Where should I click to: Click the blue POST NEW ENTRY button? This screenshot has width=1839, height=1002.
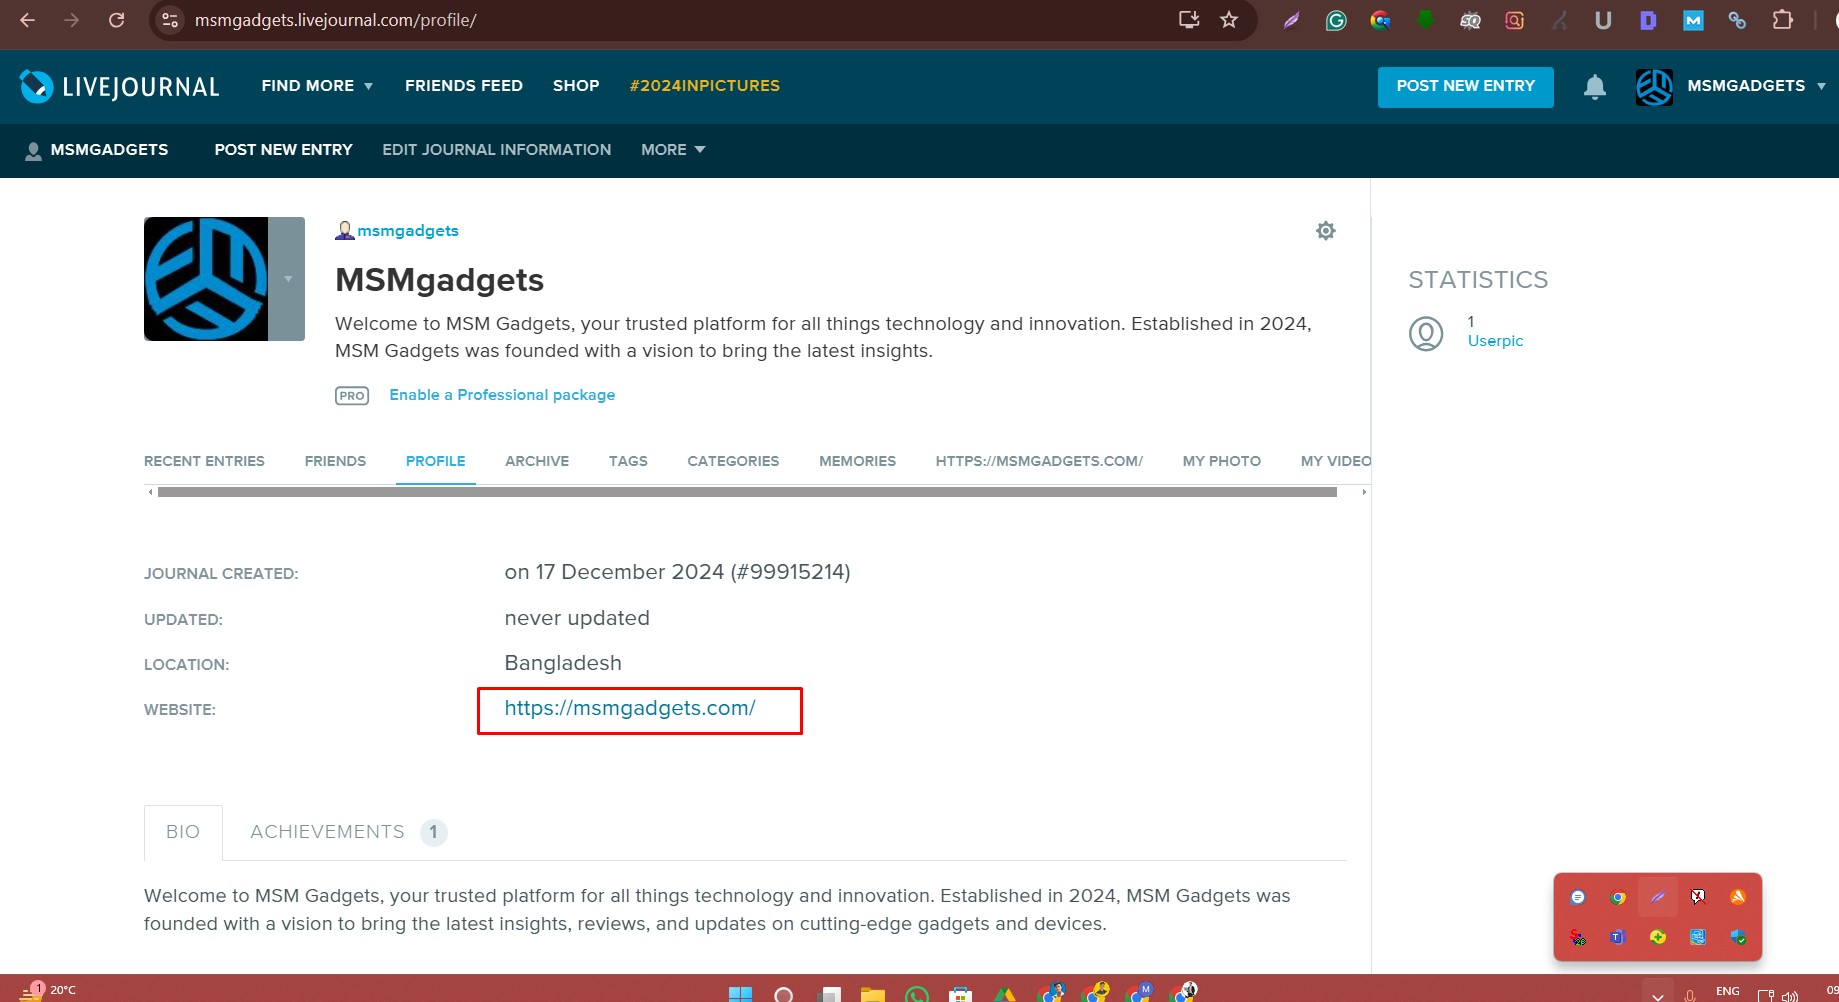1465,87
